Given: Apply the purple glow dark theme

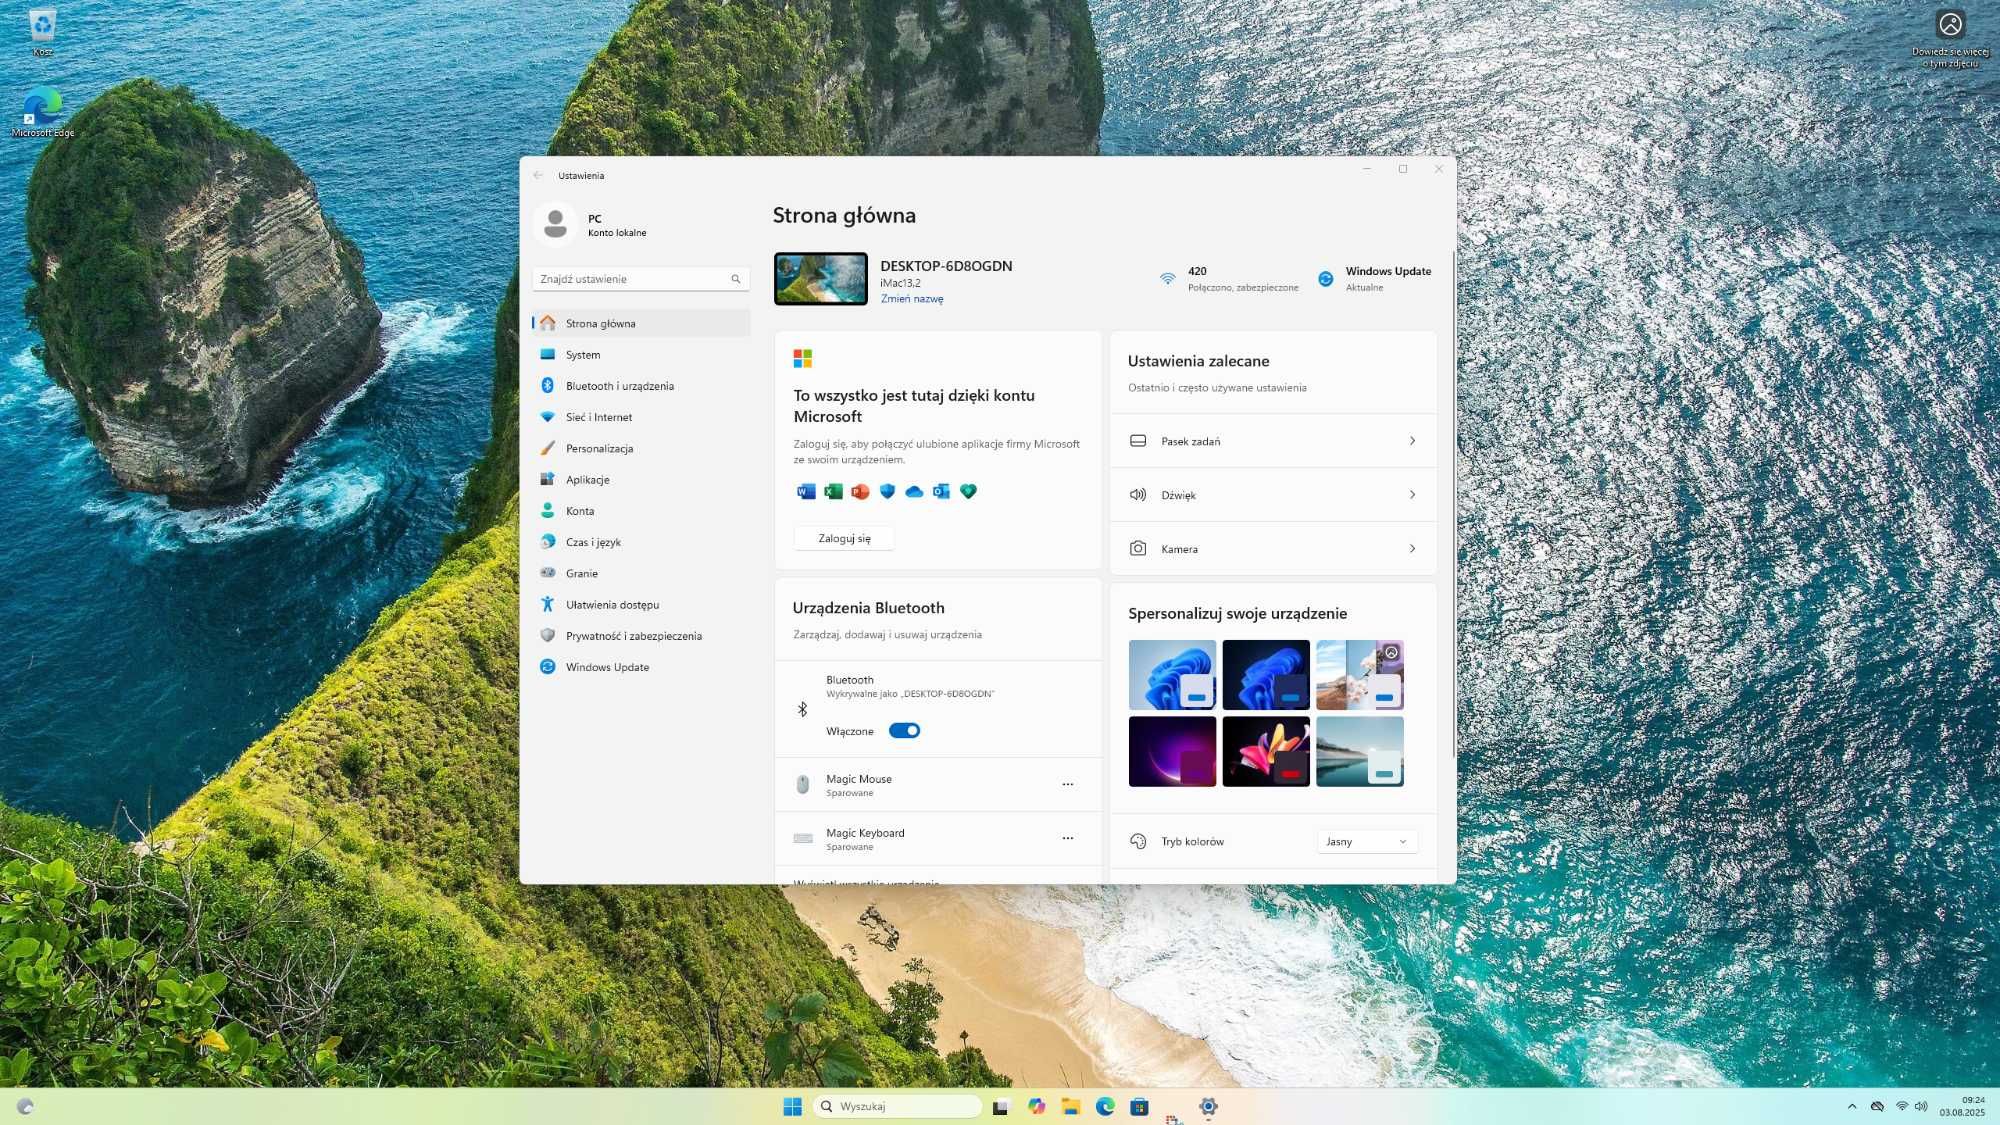Looking at the screenshot, I should [1172, 751].
